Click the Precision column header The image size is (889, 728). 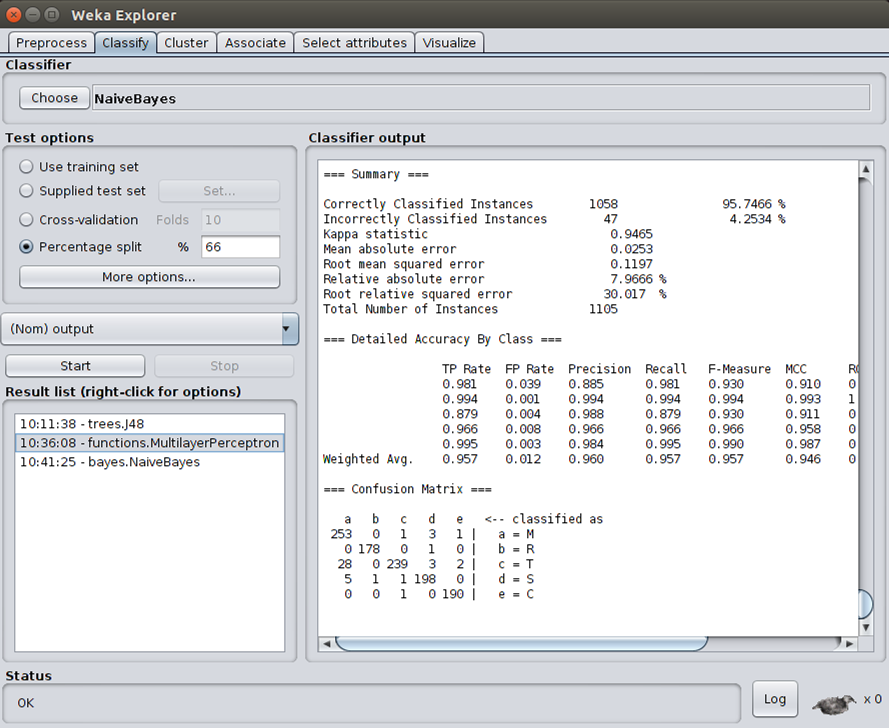click(599, 369)
